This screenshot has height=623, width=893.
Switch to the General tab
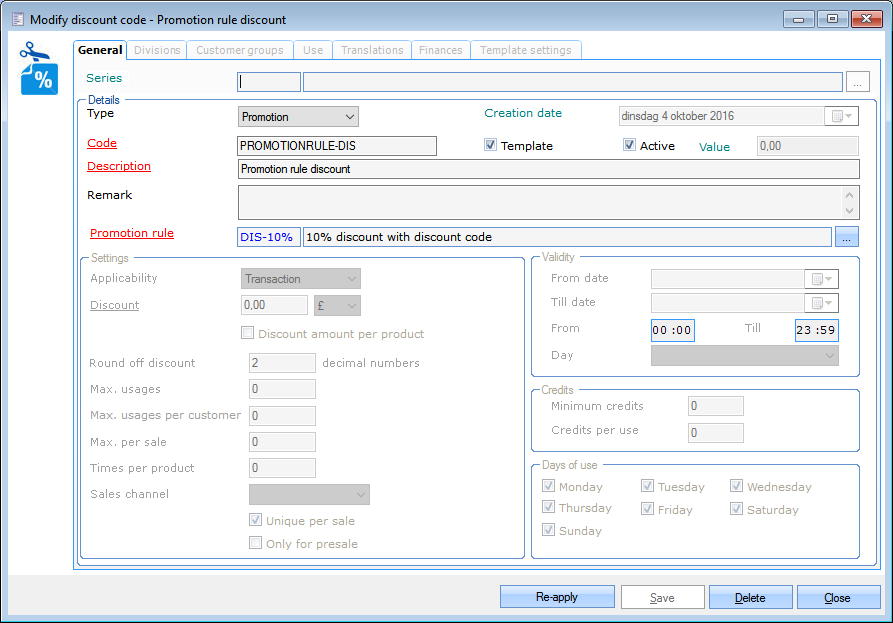click(100, 50)
